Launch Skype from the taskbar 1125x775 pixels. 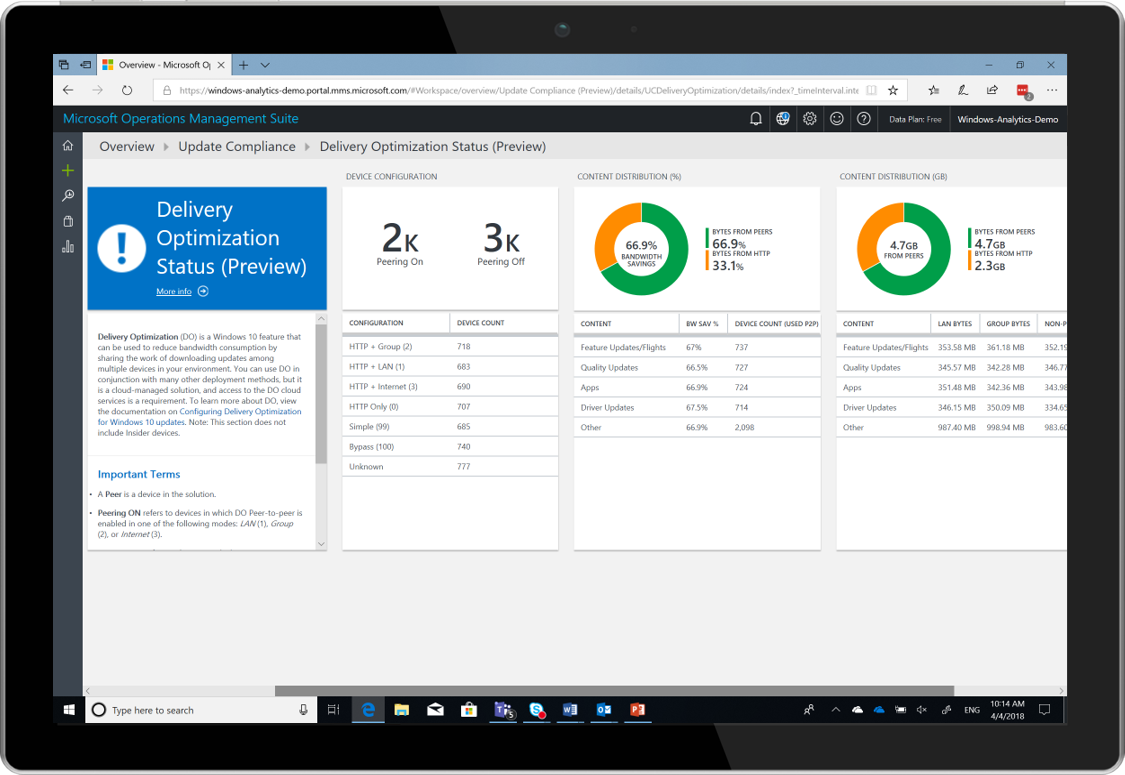click(x=537, y=710)
